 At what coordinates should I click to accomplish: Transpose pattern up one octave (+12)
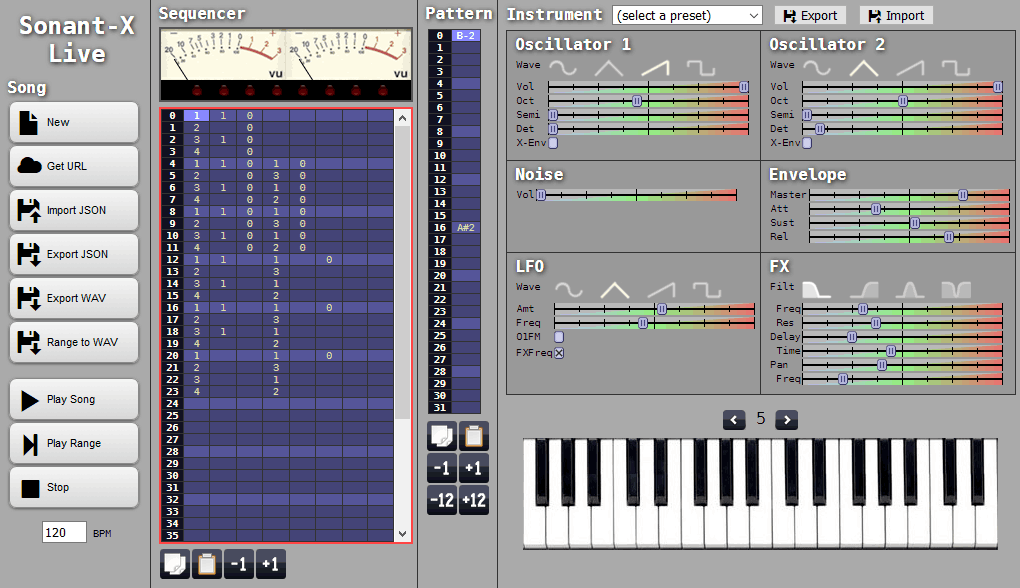474,500
